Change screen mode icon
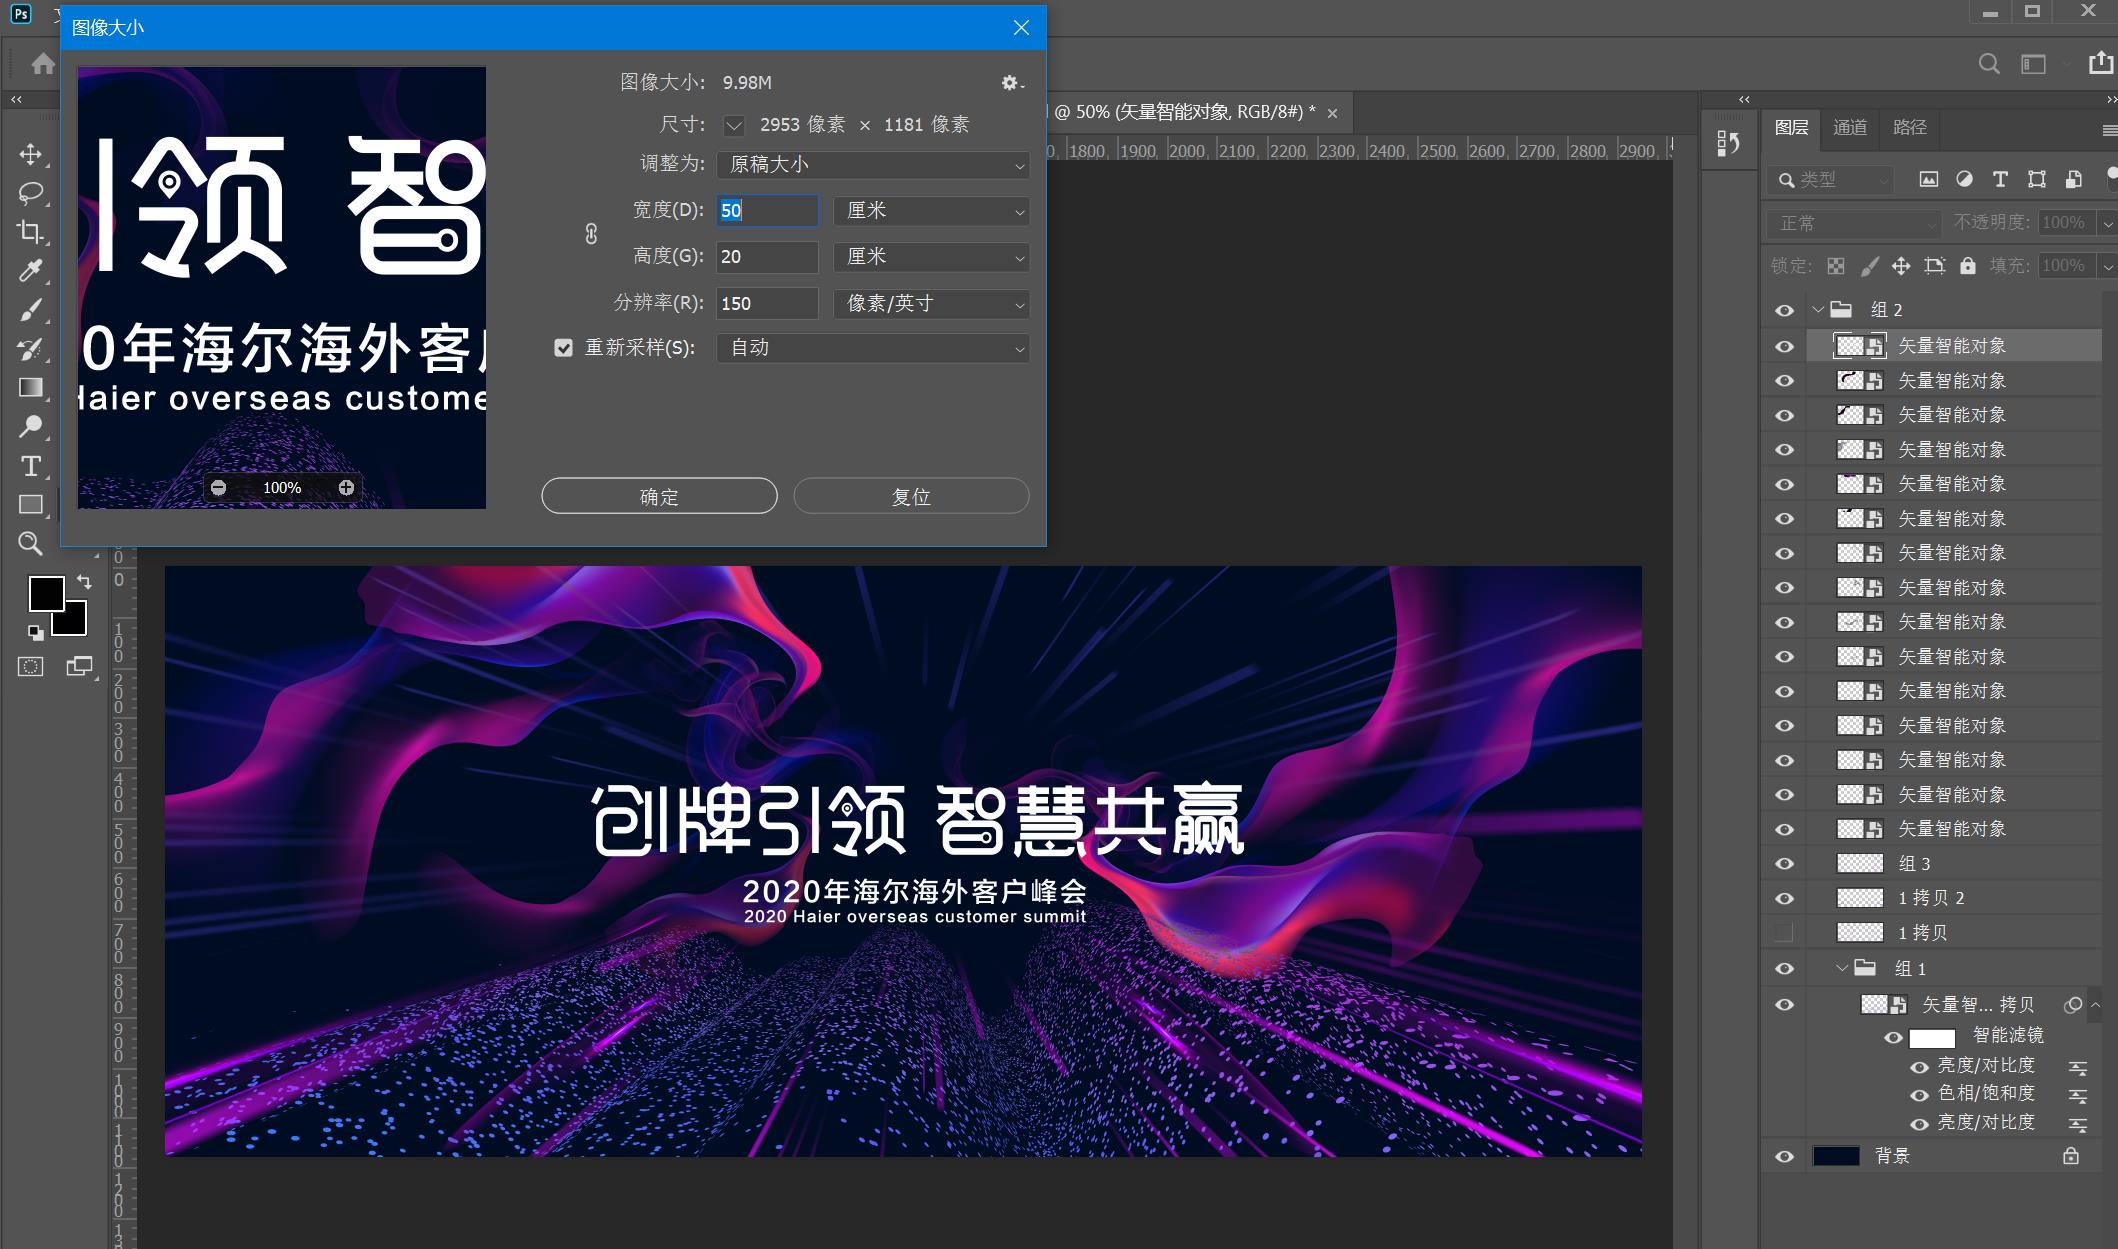The height and width of the screenshot is (1249, 2118). coord(79,667)
